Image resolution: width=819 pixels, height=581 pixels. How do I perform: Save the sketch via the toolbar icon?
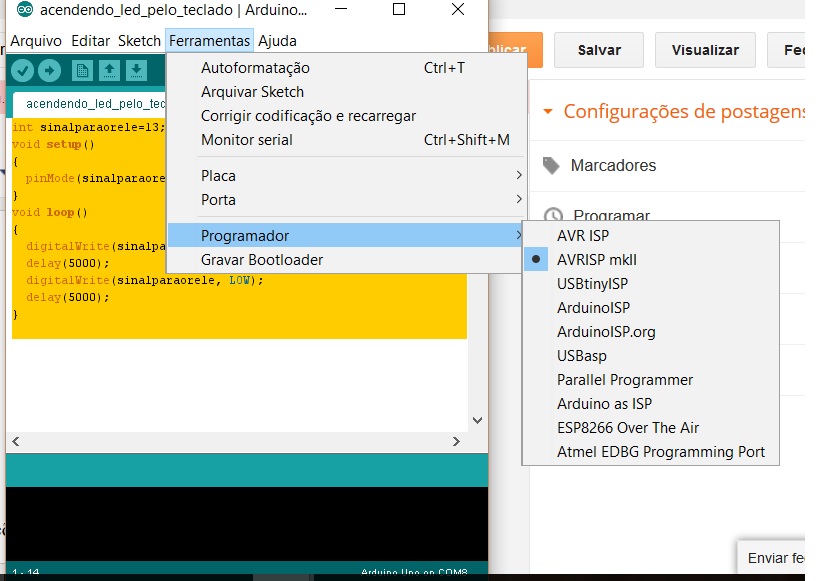pyautogui.click(x=139, y=71)
